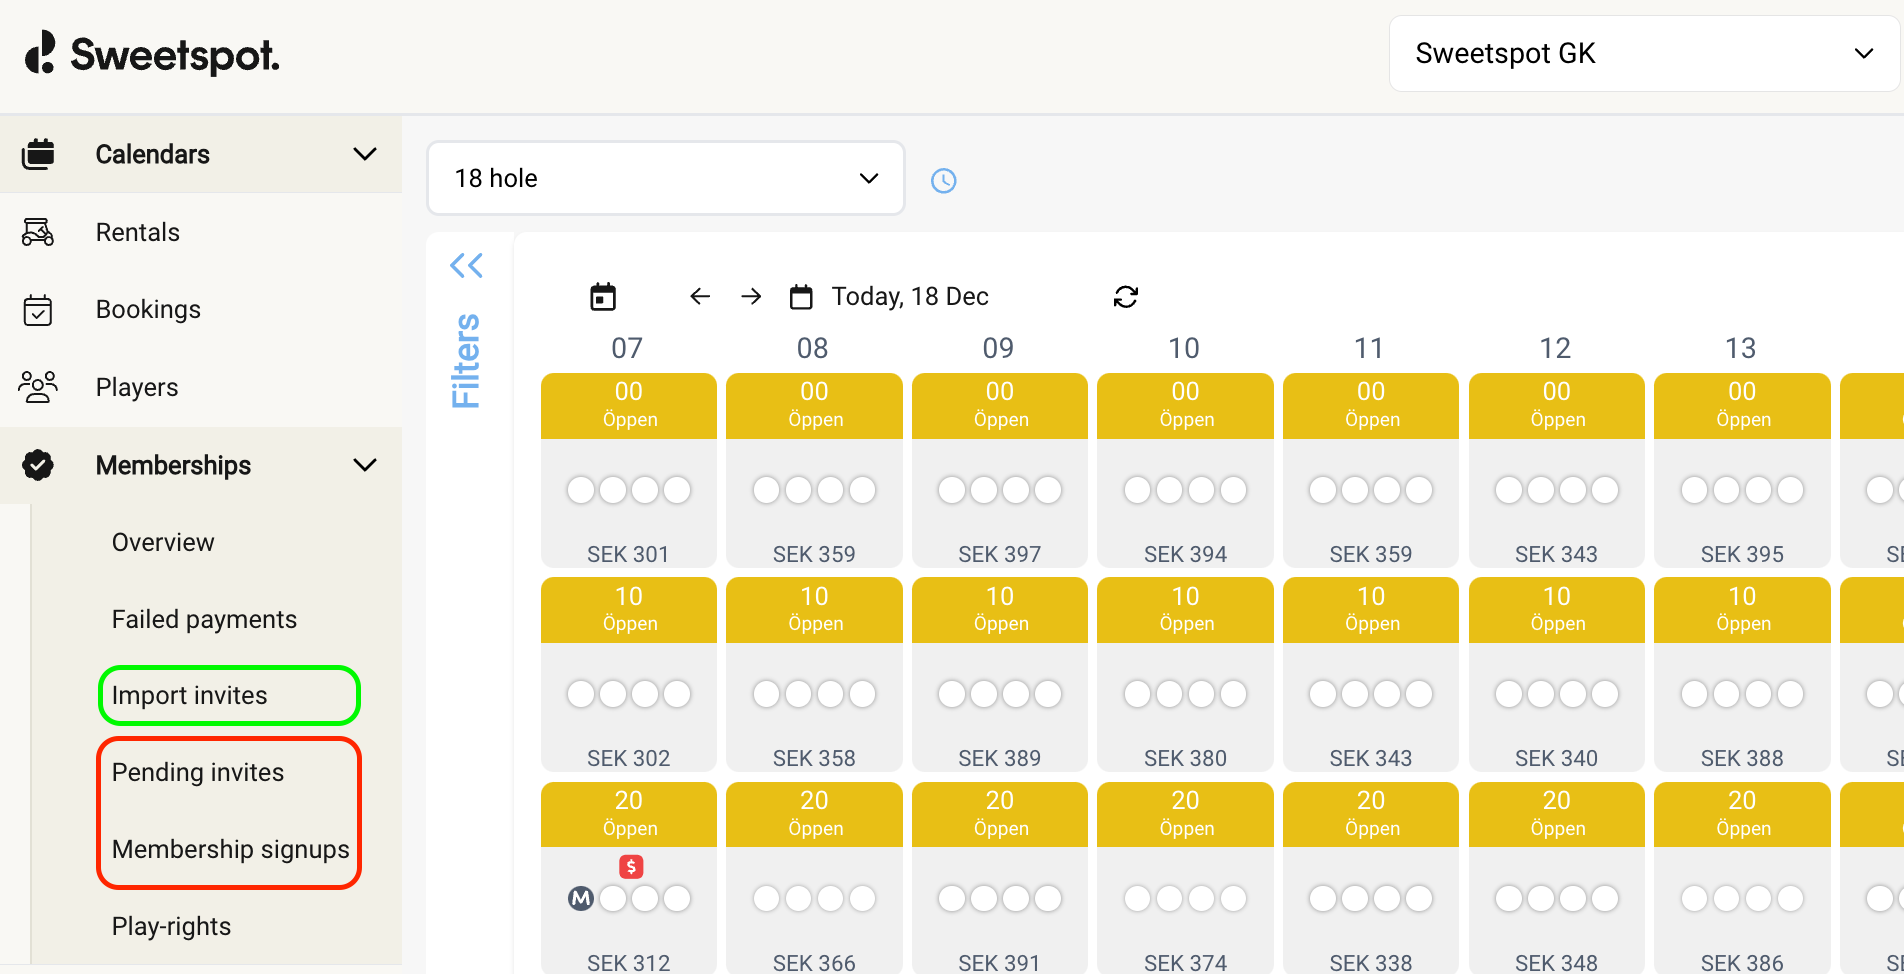Select the 12:20 Öppen tee time header

[x=1557, y=814]
